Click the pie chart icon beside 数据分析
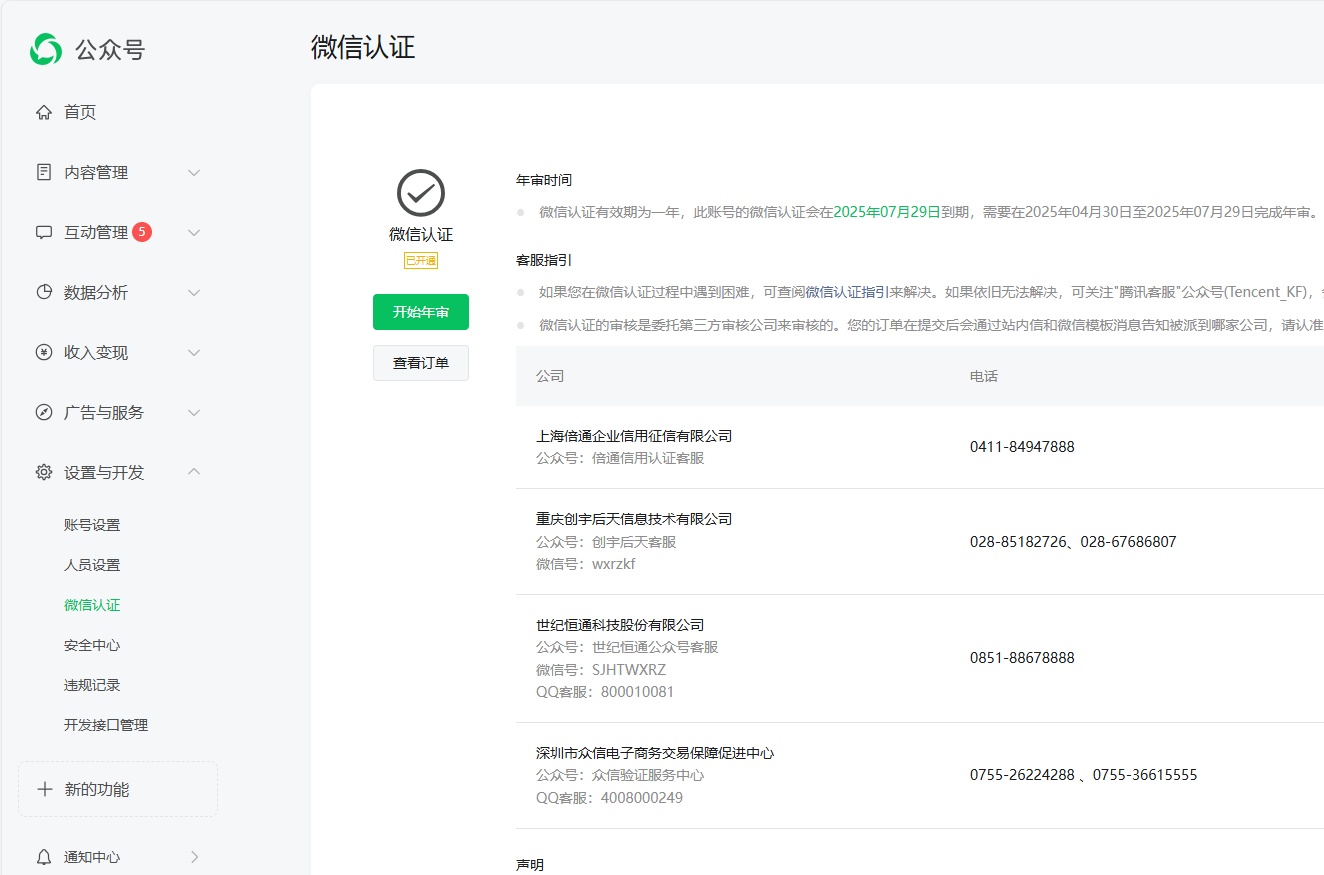The height and width of the screenshot is (875, 1324). (x=44, y=292)
